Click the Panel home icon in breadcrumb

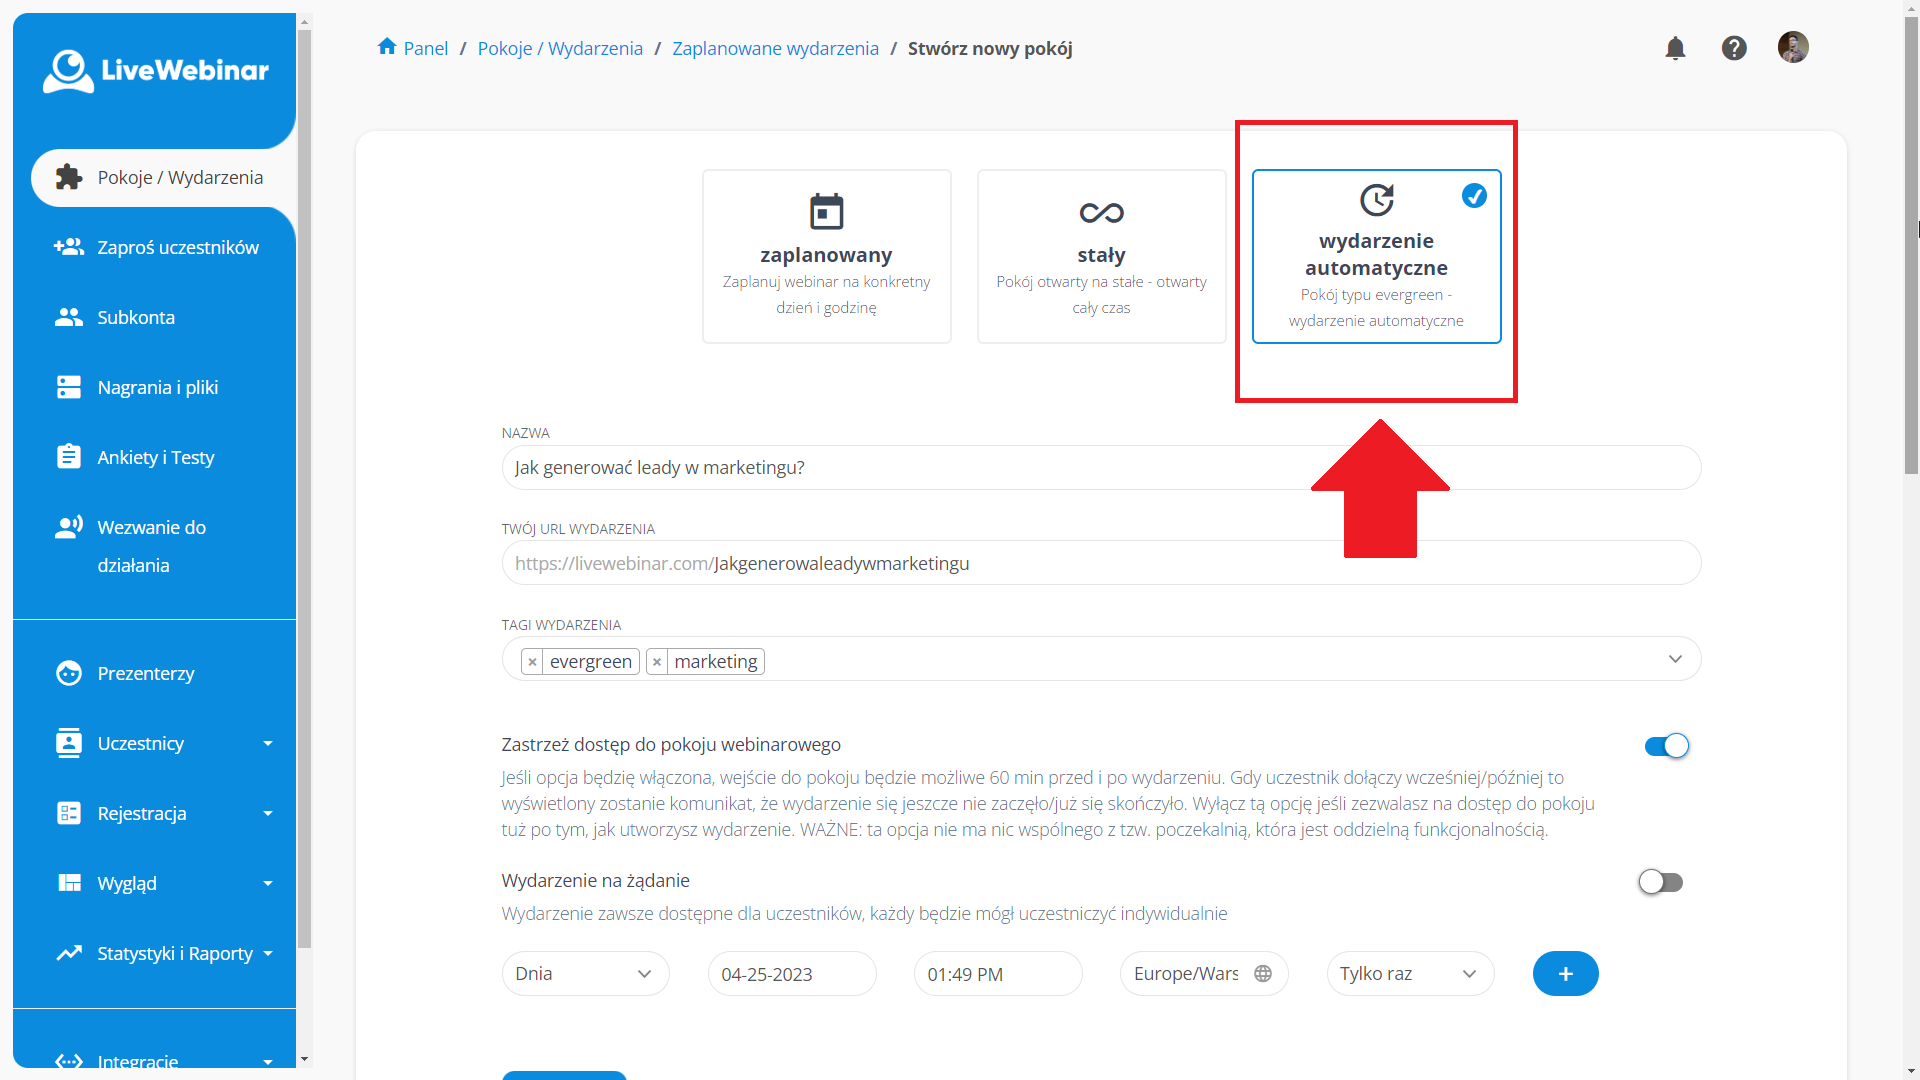387,47
